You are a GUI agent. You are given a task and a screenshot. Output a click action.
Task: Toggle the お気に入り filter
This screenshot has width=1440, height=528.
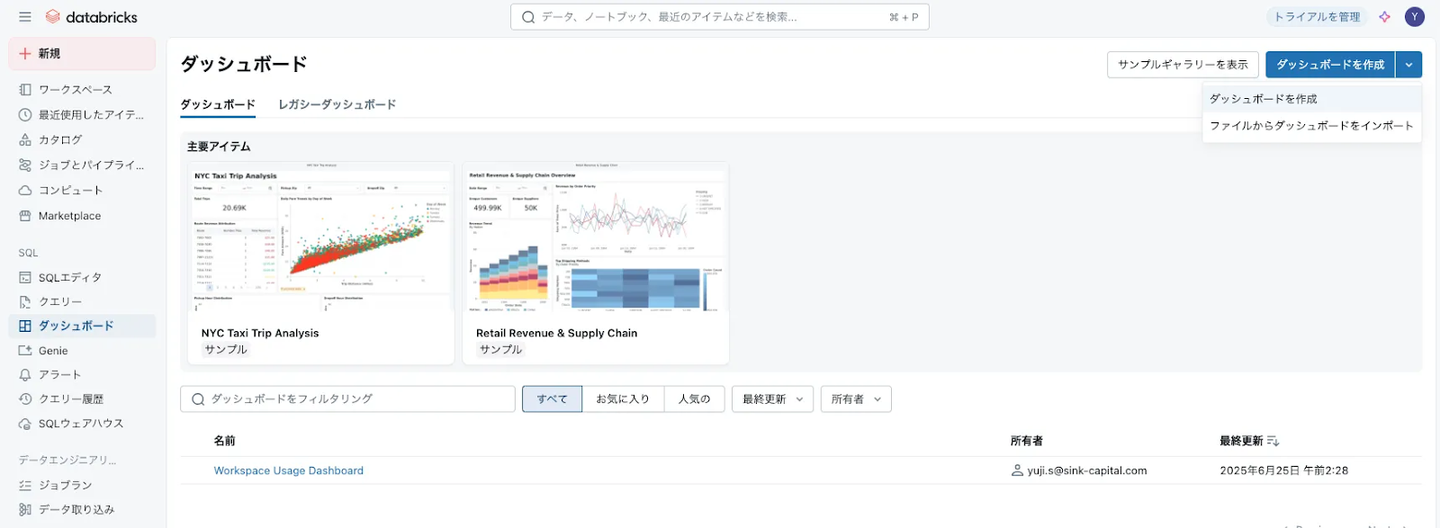click(x=623, y=399)
